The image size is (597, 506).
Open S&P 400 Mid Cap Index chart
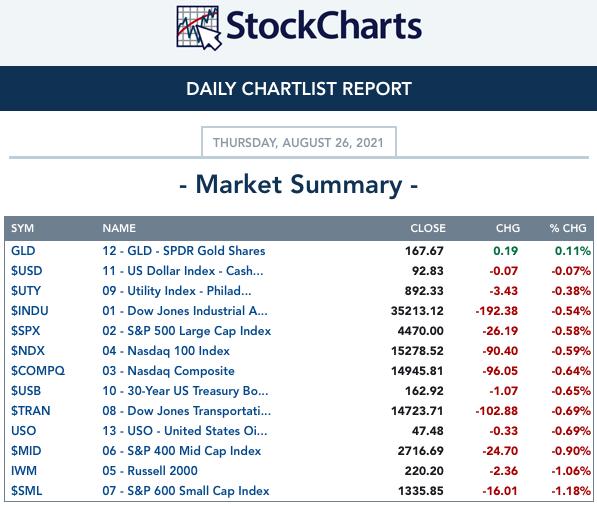(x=182, y=451)
